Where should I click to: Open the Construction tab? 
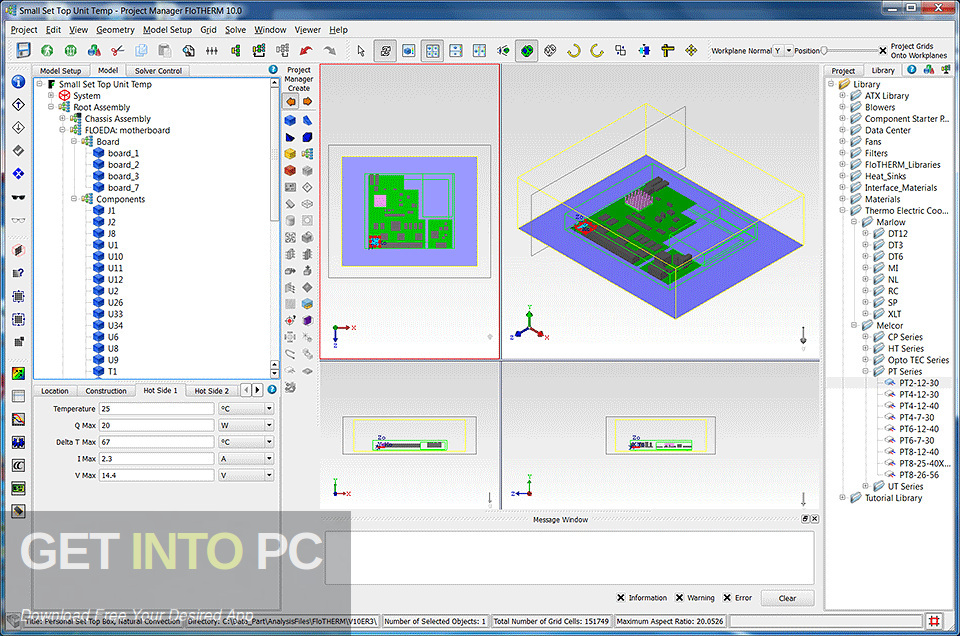click(106, 391)
